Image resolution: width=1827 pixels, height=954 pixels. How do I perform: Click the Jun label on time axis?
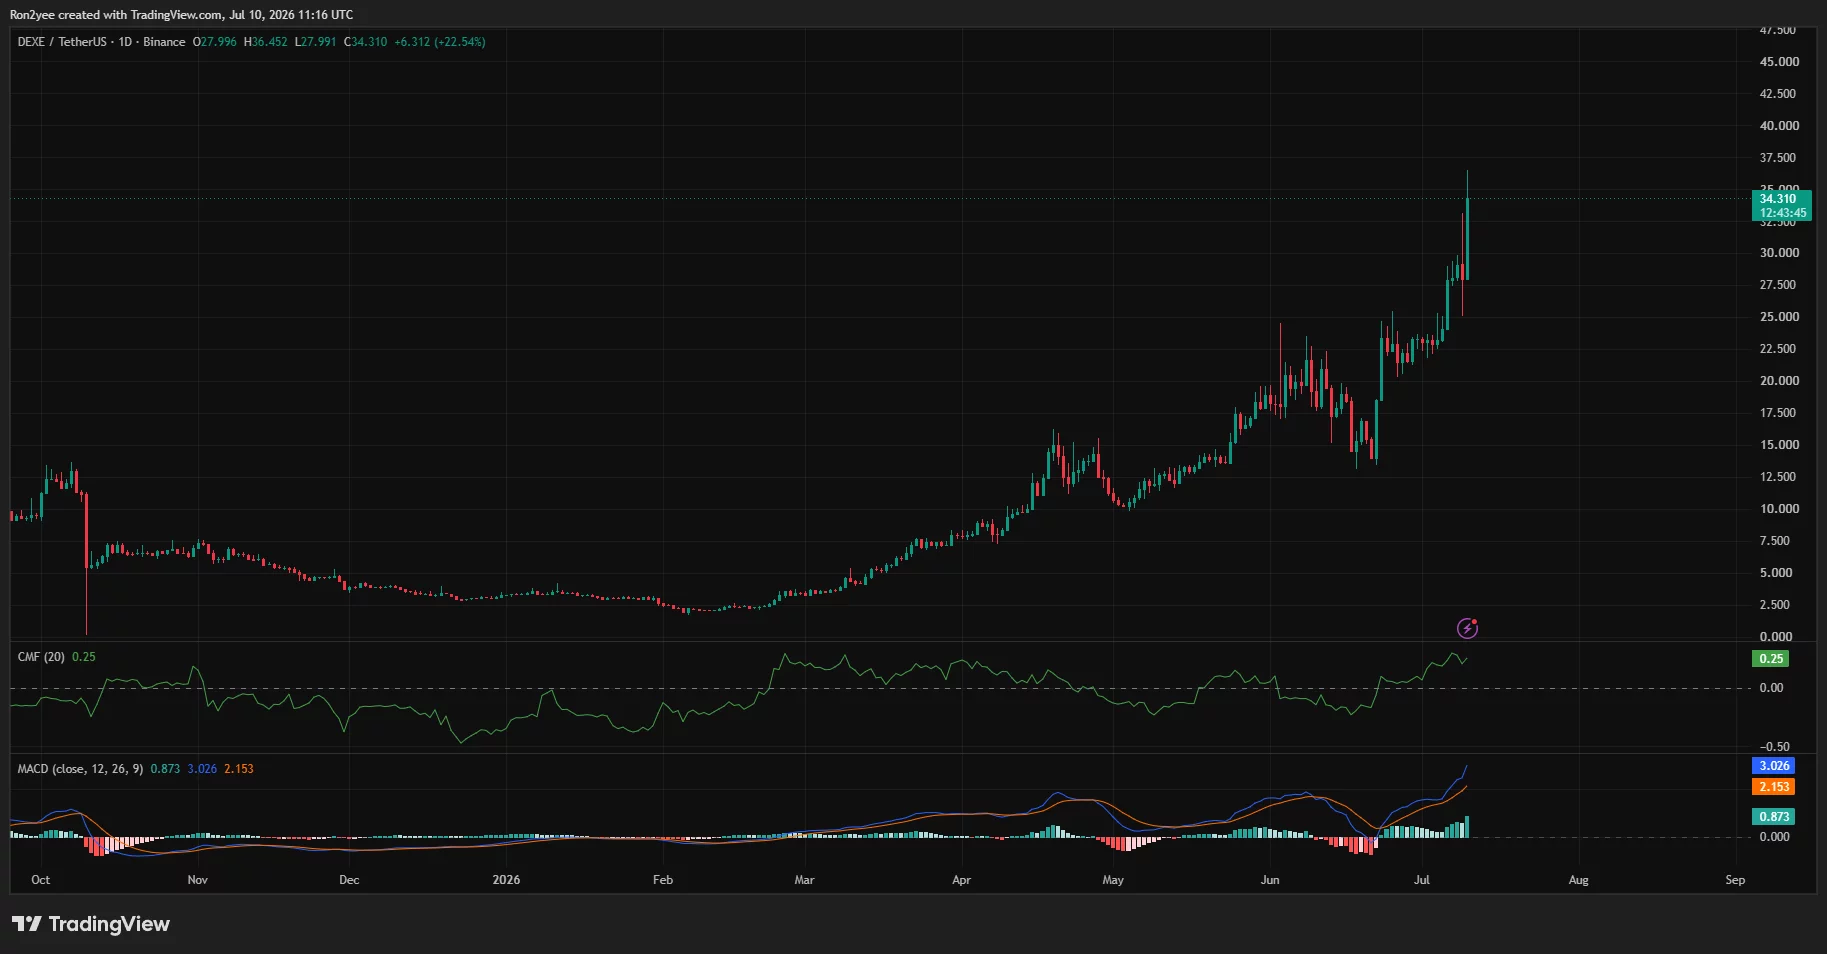(x=1270, y=880)
